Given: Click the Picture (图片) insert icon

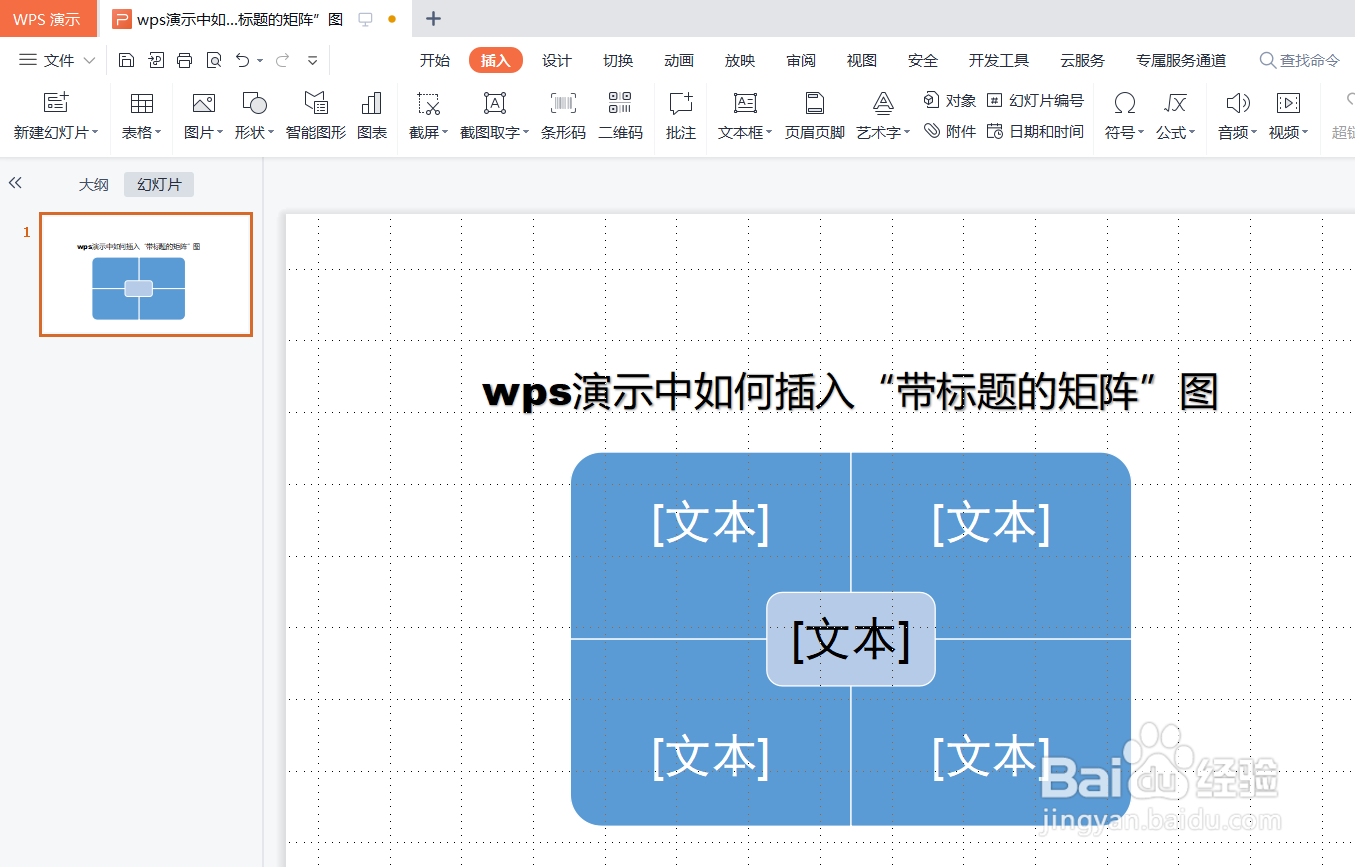Looking at the screenshot, I should (204, 102).
